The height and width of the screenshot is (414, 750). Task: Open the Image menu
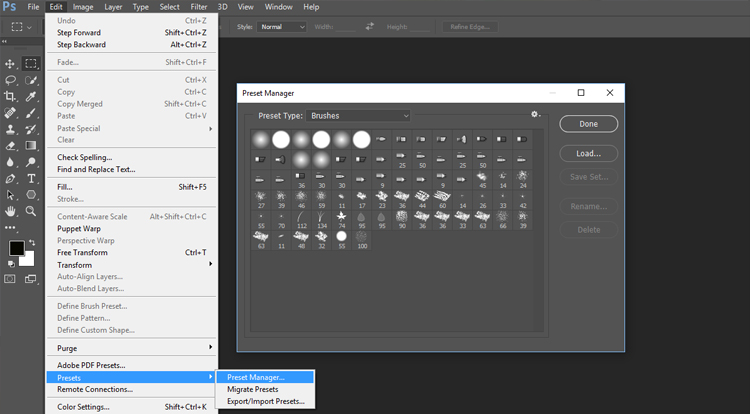point(83,7)
